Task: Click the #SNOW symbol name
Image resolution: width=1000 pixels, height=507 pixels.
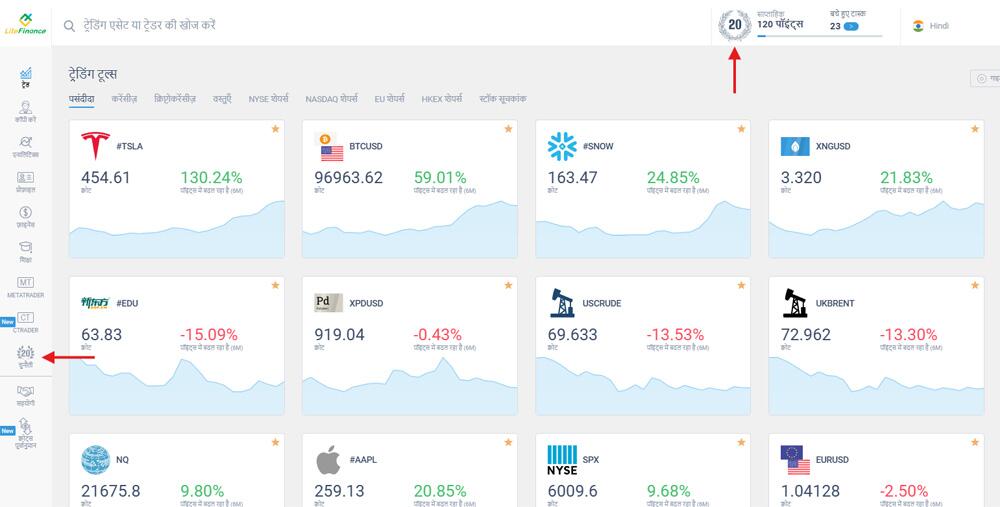Action: click(598, 146)
